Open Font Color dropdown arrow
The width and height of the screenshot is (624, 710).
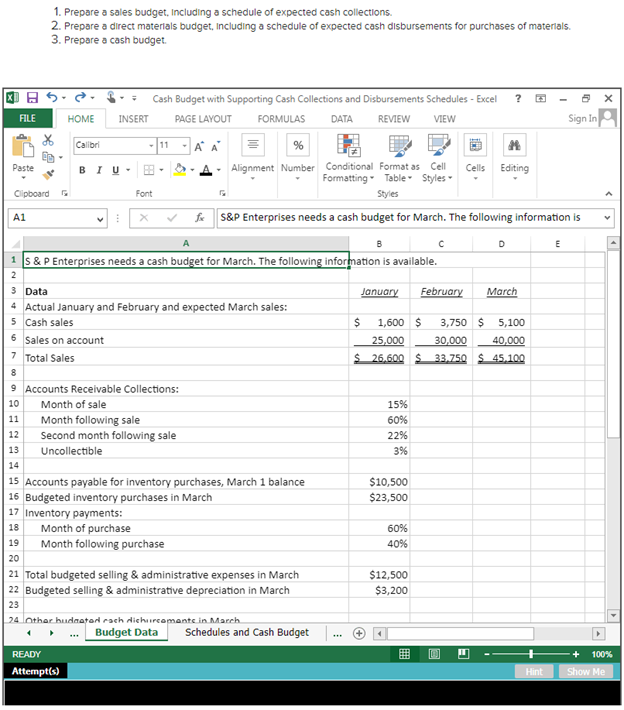219,170
